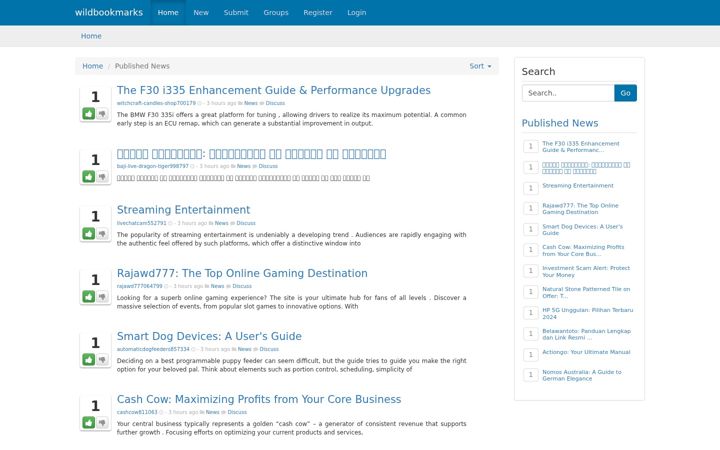Downvote the Streaming Entertainment story
This screenshot has height=450, width=720.
102,233
